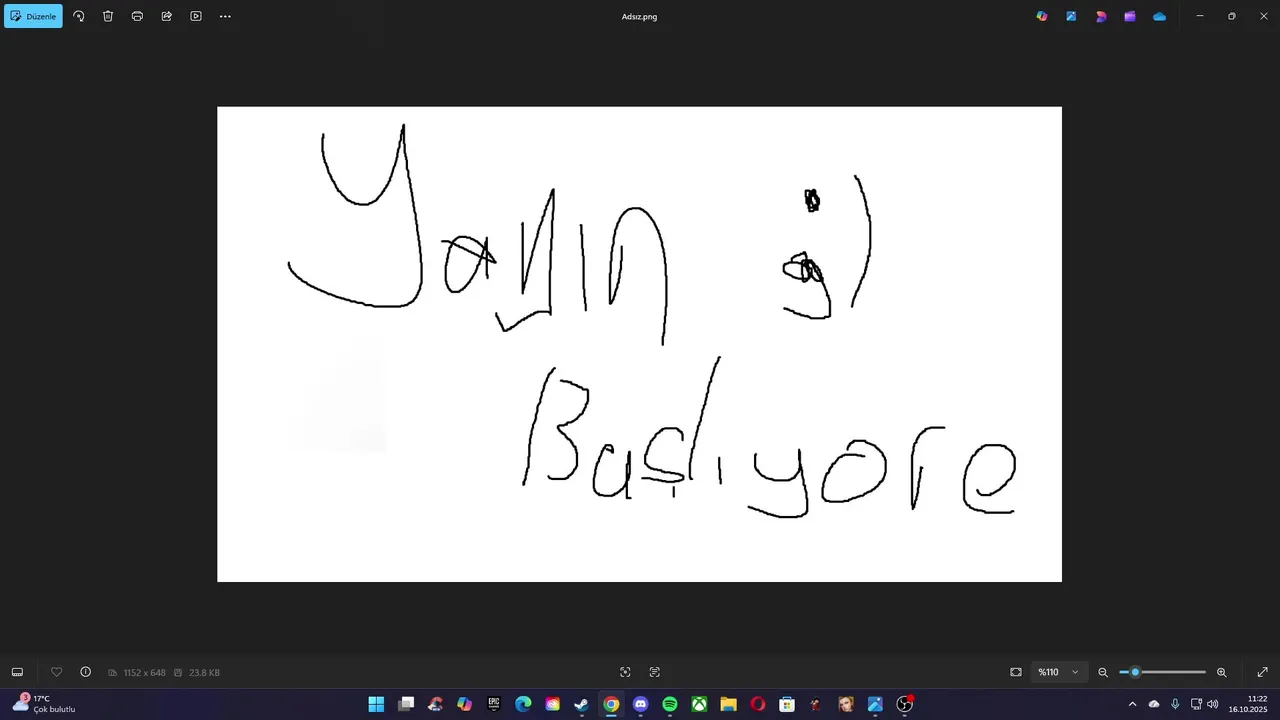Run visual search with the lens icon

pos(625,672)
